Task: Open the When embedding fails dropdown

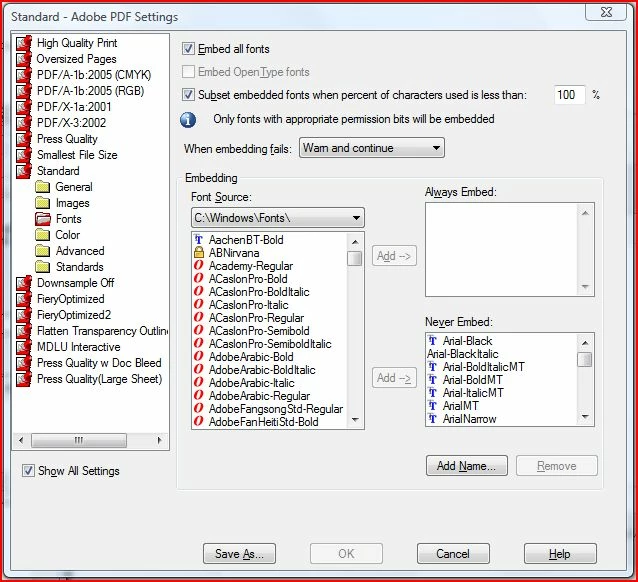Action: (x=371, y=147)
